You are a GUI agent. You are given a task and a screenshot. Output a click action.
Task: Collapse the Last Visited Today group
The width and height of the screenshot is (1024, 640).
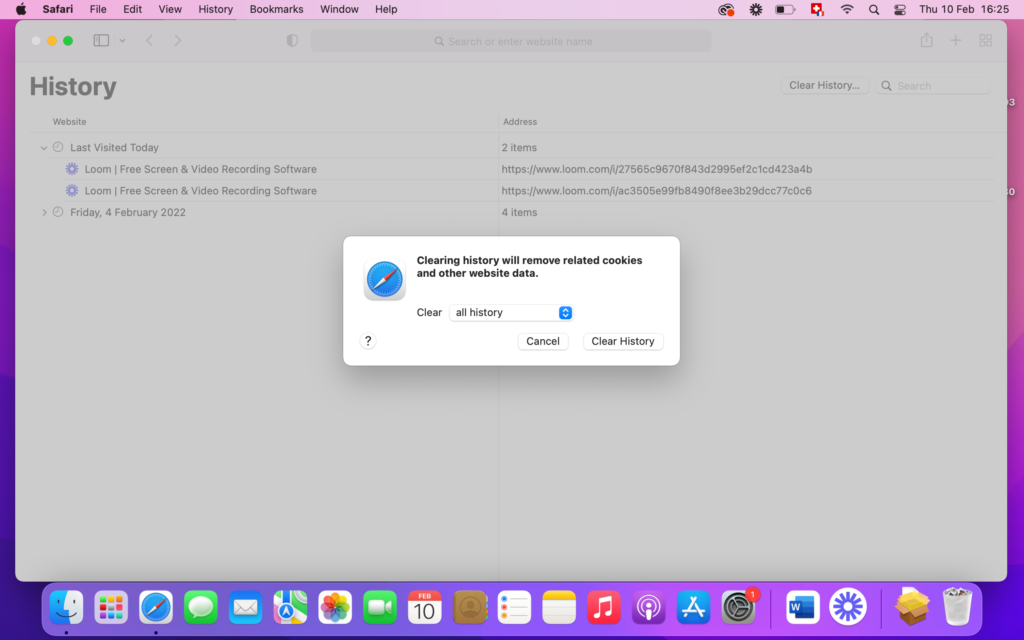(x=44, y=148)
